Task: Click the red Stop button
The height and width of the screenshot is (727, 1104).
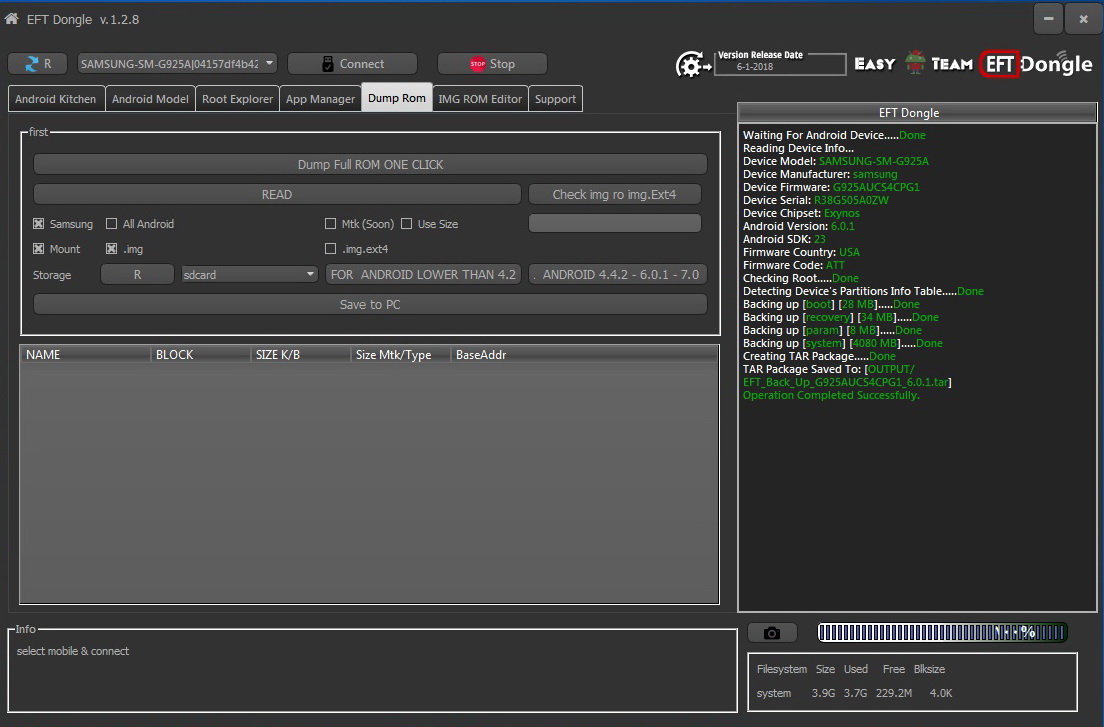Action: pyautogui.click(x=492, y=63)
